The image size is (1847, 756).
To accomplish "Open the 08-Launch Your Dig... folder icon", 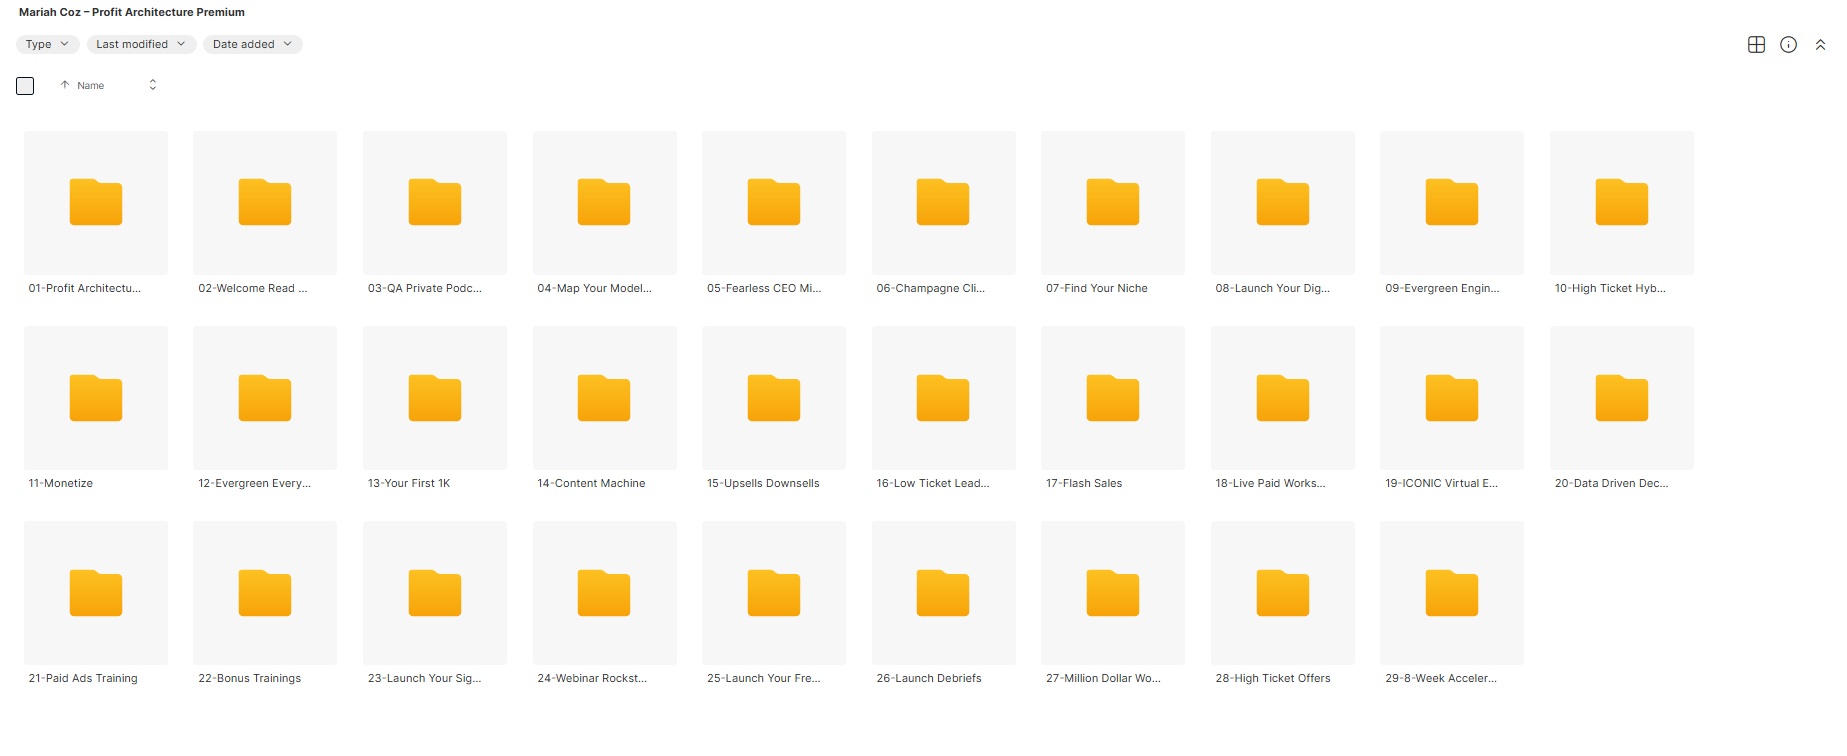I will click(1283, 202).
